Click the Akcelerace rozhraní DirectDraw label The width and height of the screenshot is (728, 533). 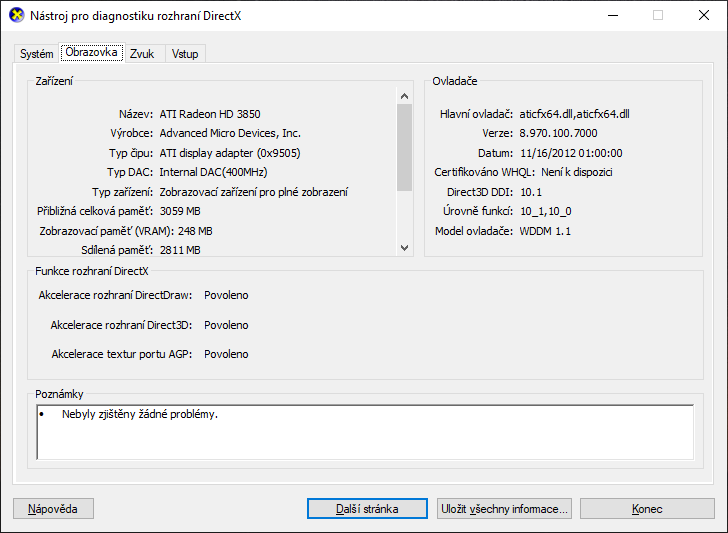115,295
